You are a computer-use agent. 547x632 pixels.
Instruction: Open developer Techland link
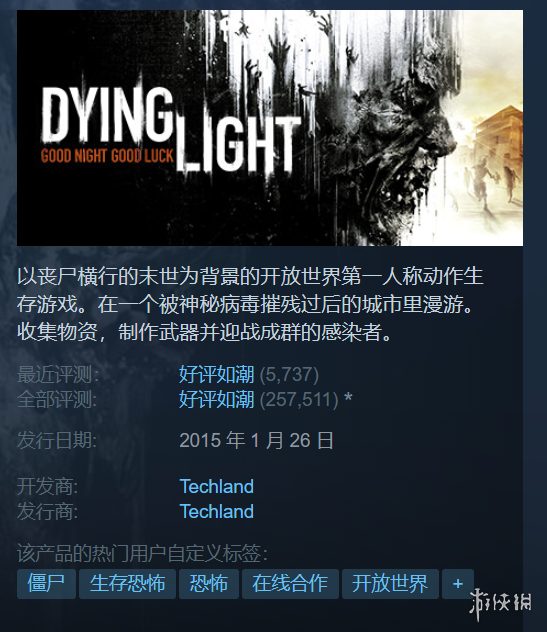216,486
